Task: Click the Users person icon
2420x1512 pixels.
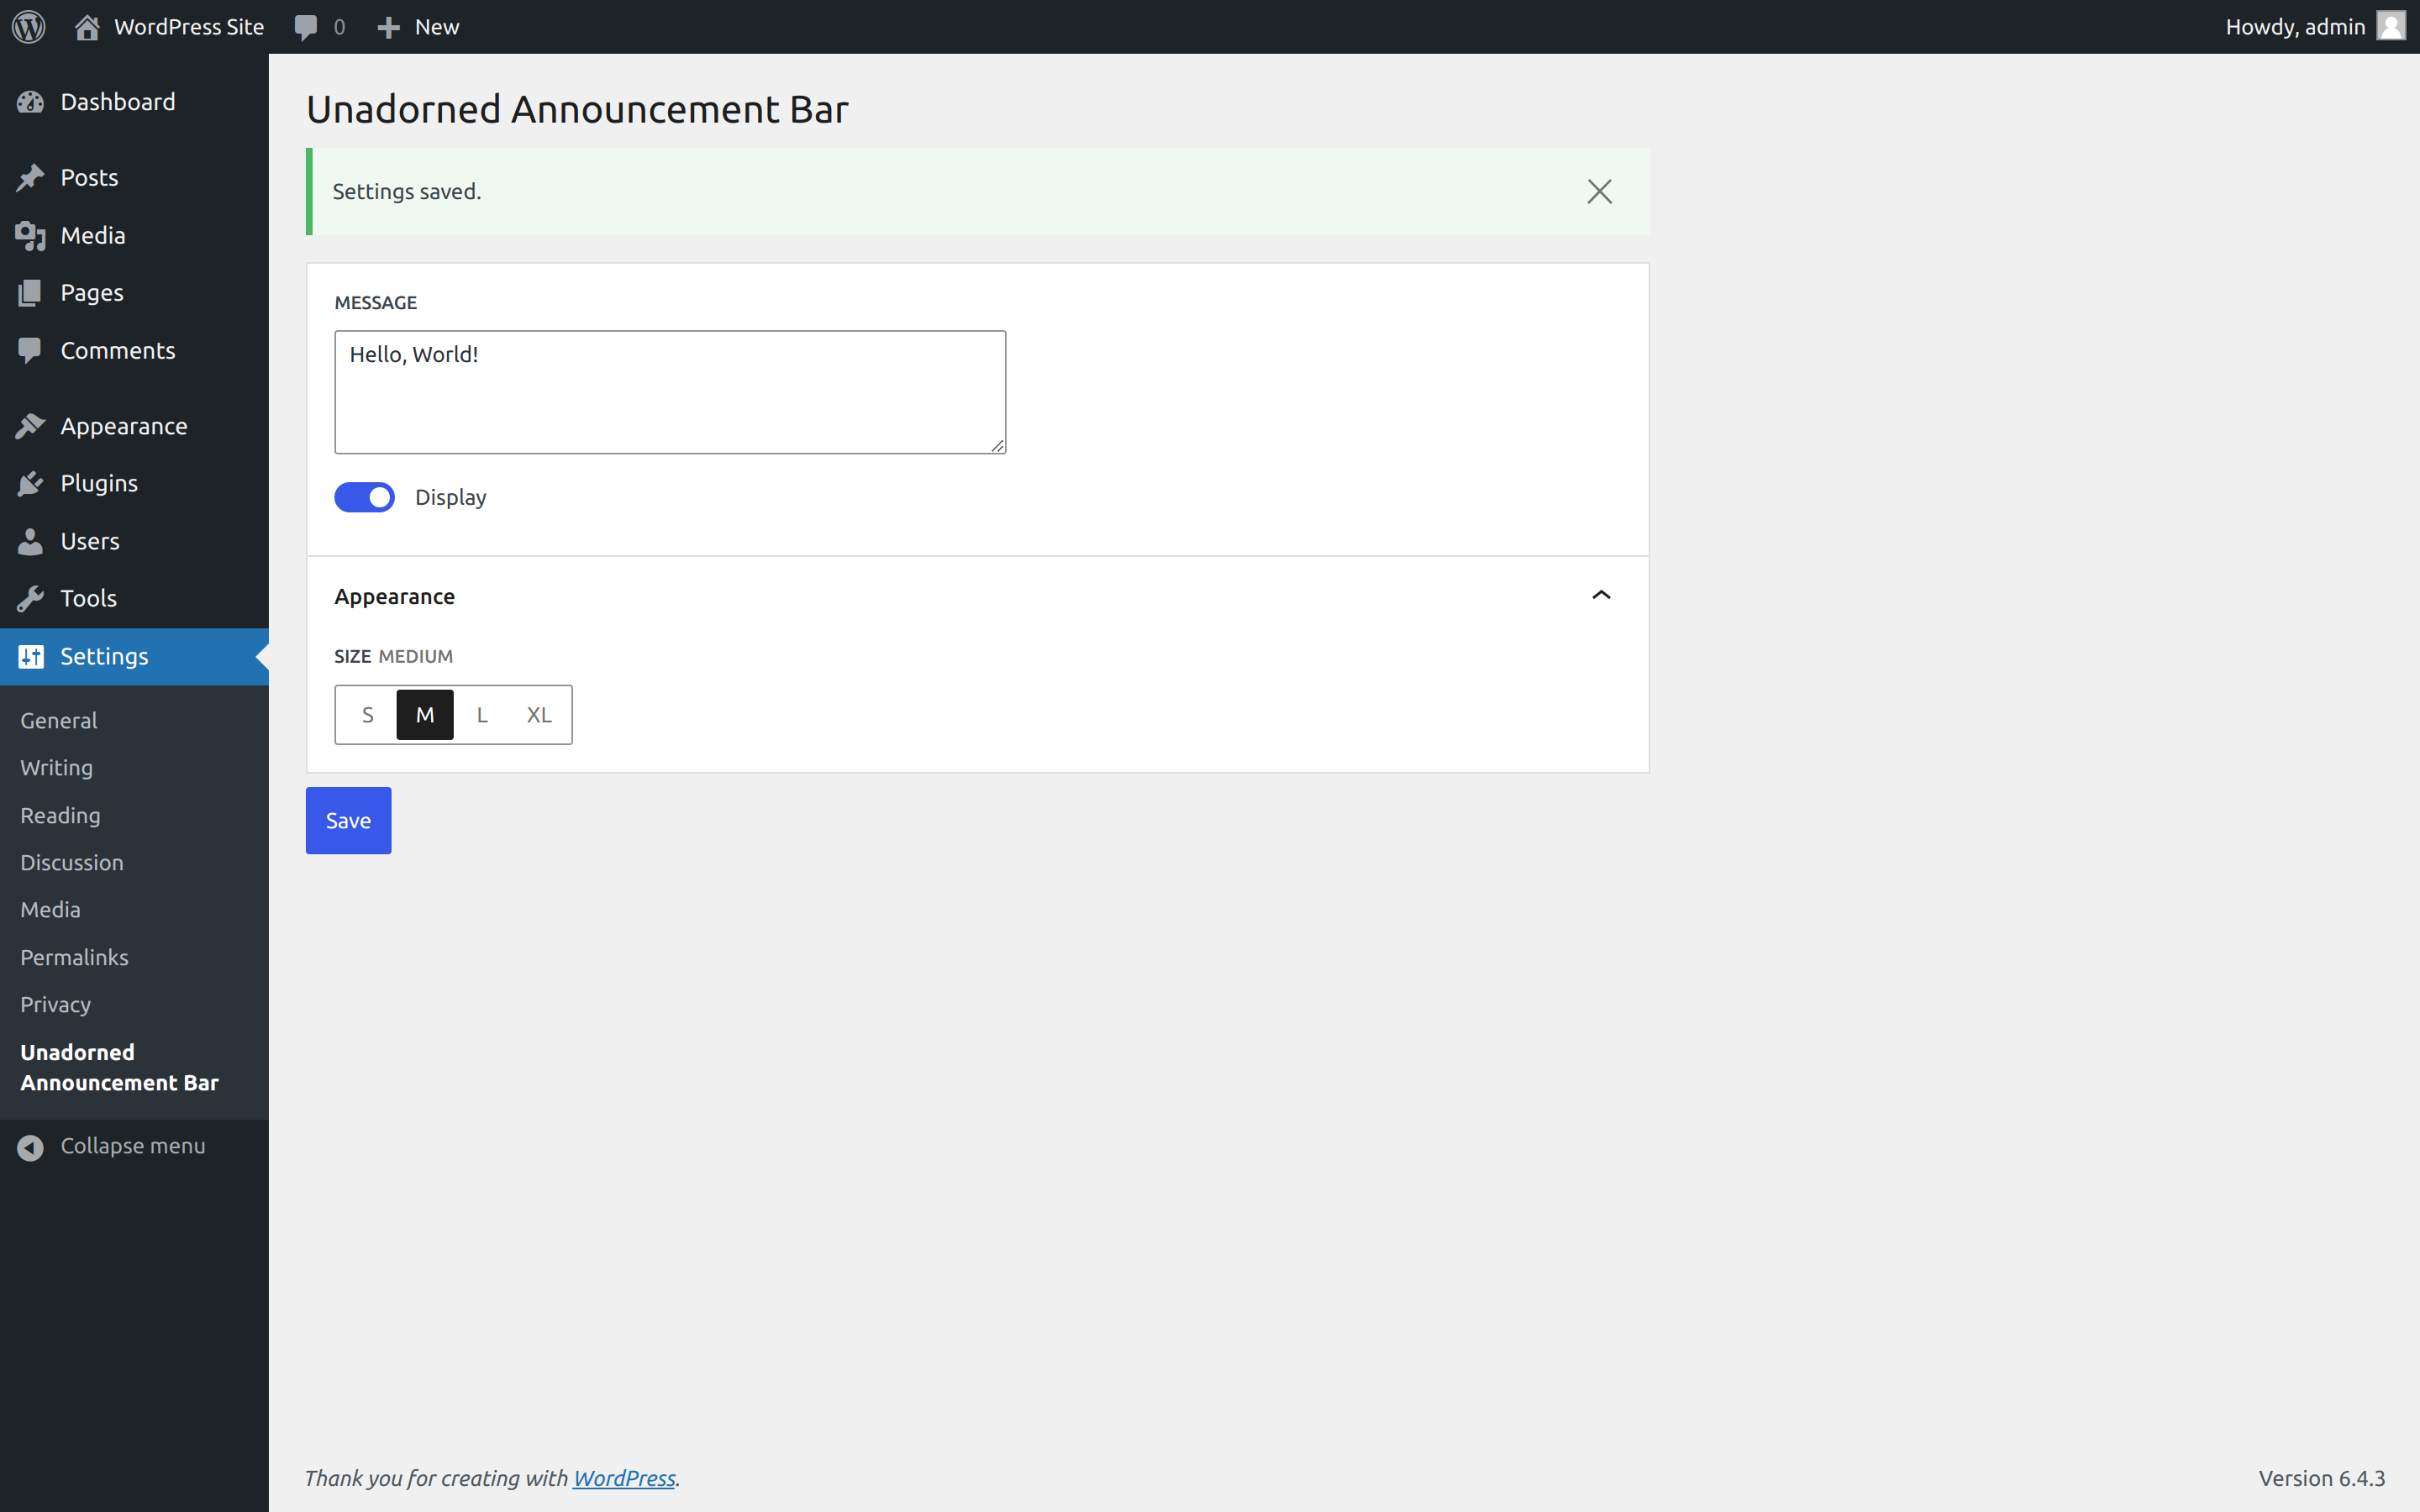Action: [30, 541]
